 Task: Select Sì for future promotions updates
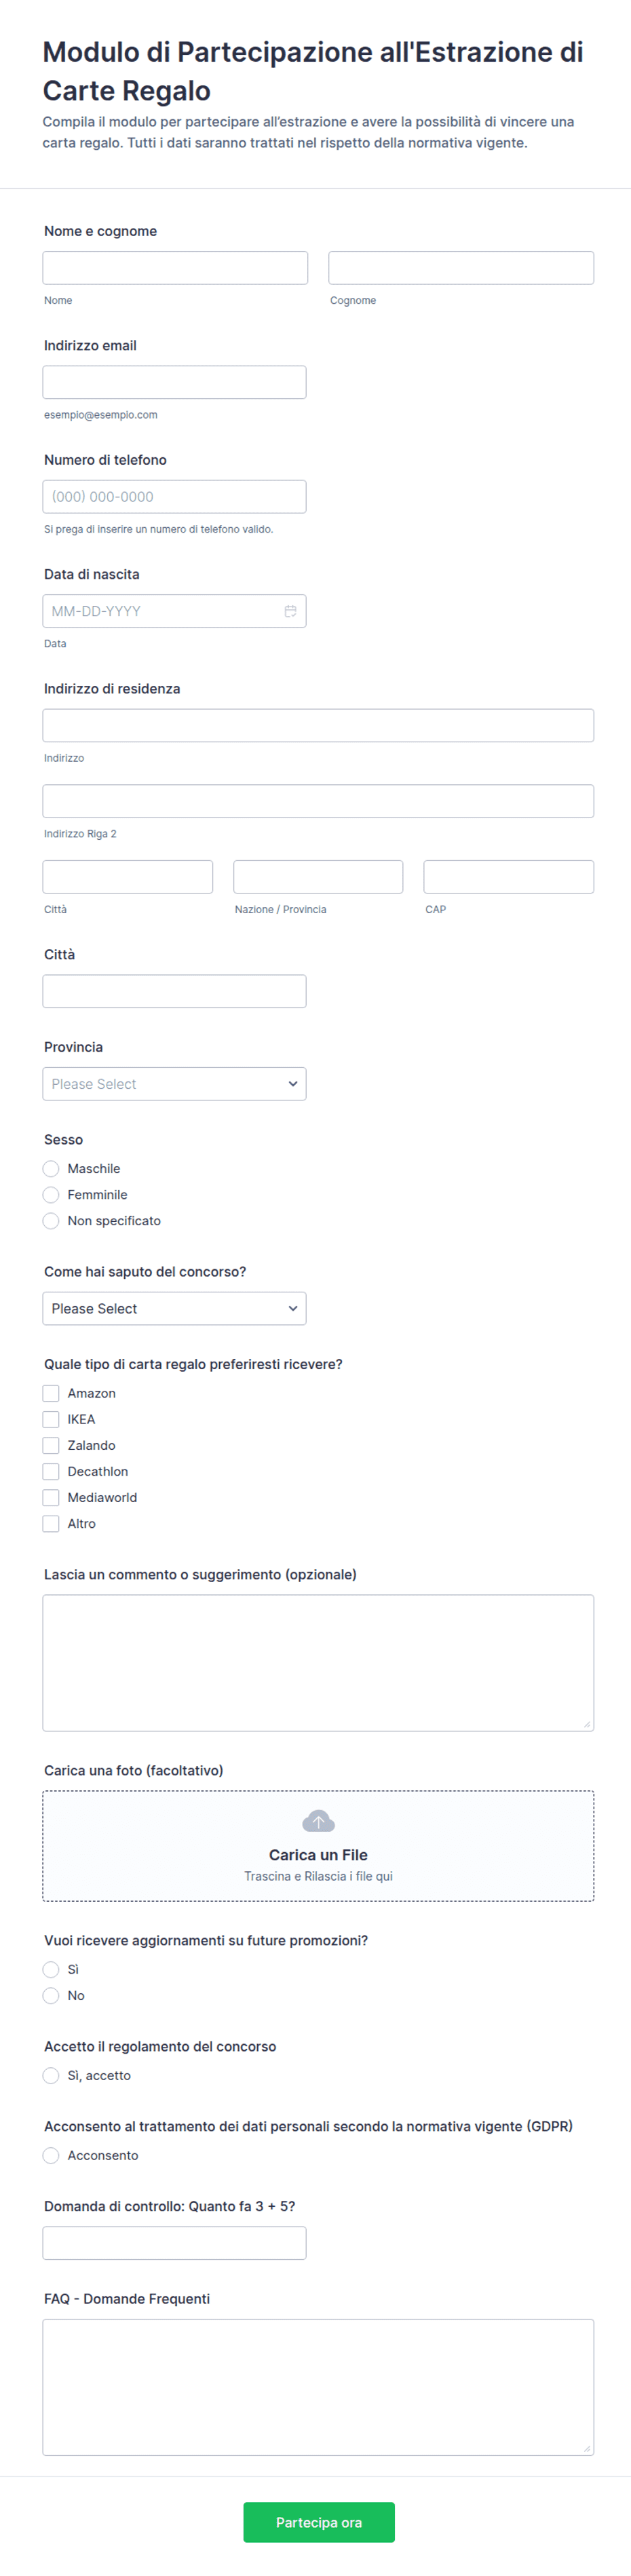coord(51,1969)
